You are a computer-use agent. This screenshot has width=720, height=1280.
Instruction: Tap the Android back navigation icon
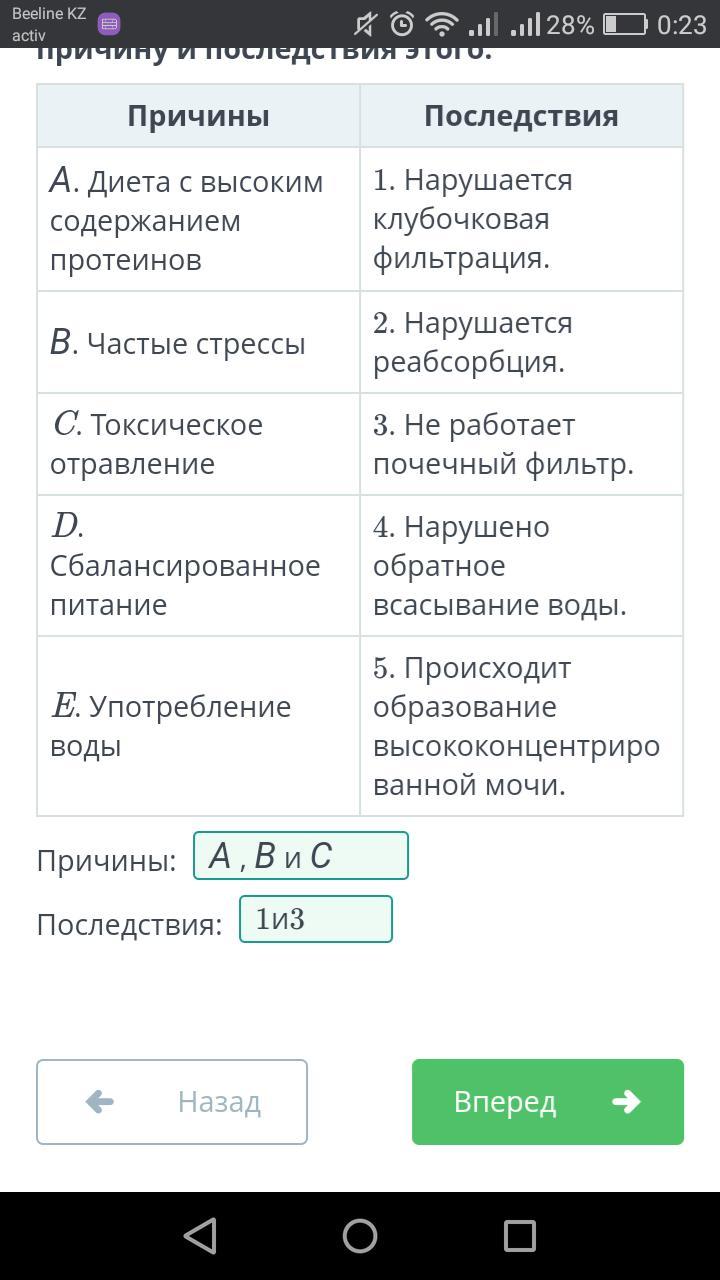pyautogui.click(x=200, y=1236)
